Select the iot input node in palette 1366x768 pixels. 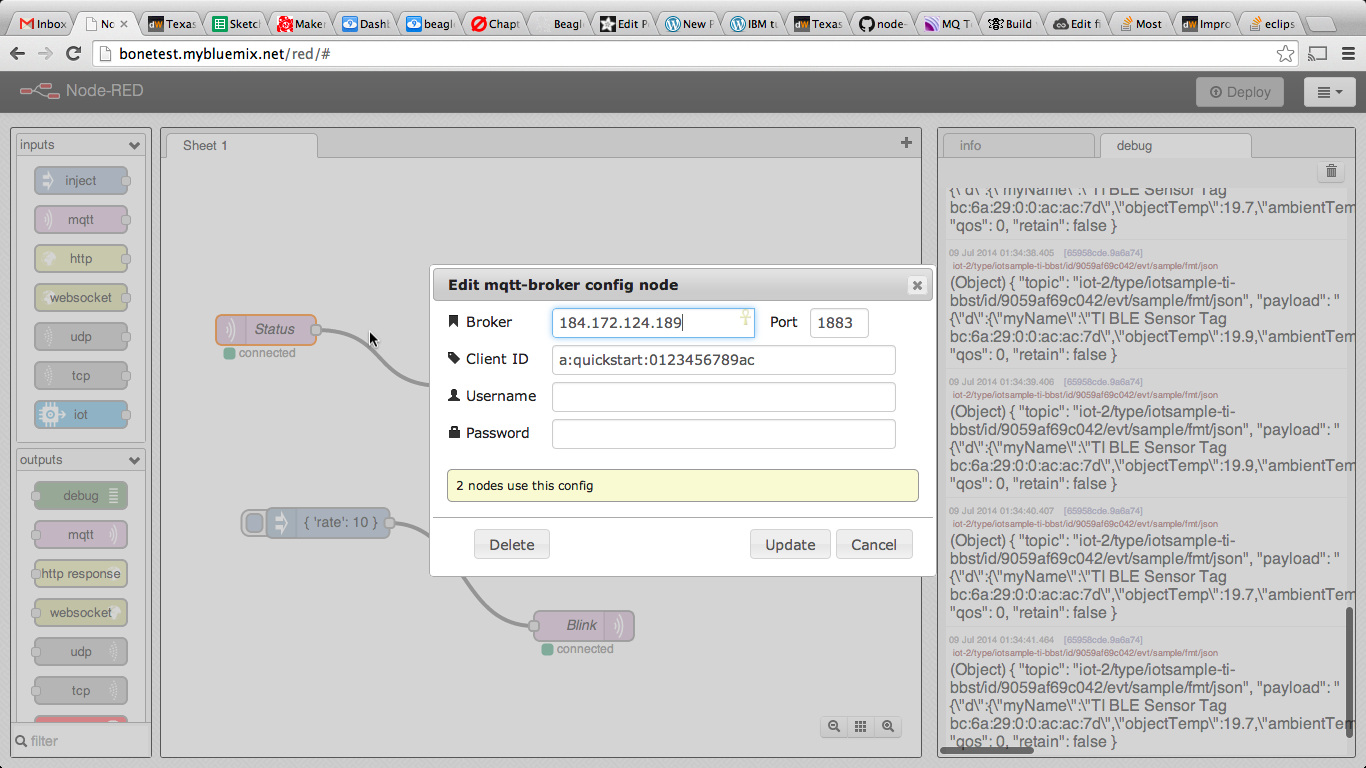81,414
